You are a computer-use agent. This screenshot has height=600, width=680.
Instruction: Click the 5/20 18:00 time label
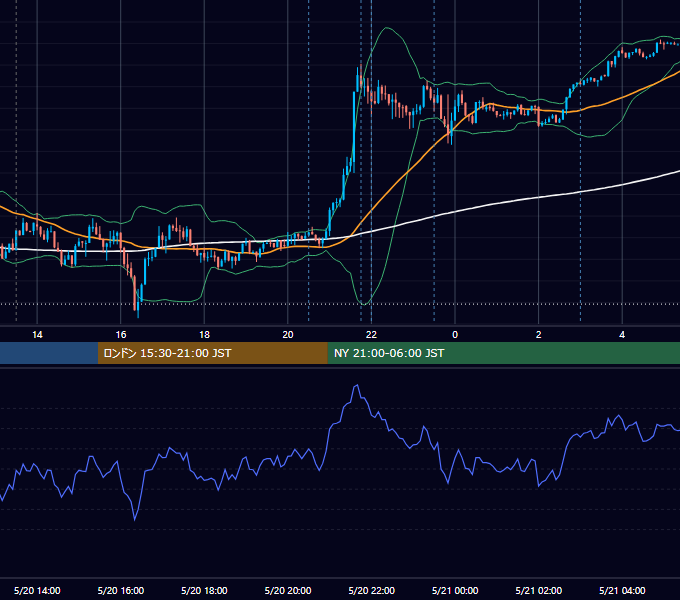[x=204, y=590]
